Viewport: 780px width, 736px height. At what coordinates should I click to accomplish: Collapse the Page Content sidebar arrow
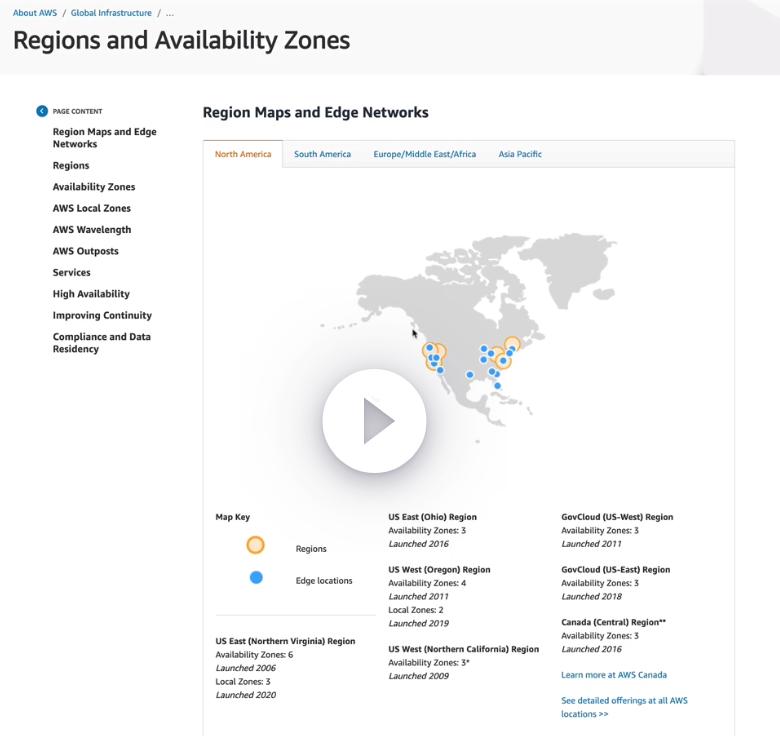pyautogui.click(x=42, y=111)
